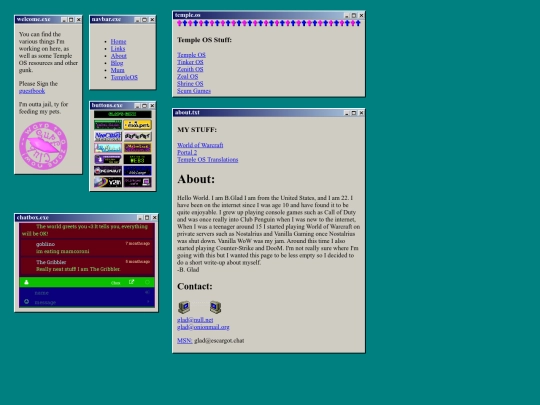Click the Chat label in the green chatbox bar

click(116, 283)
